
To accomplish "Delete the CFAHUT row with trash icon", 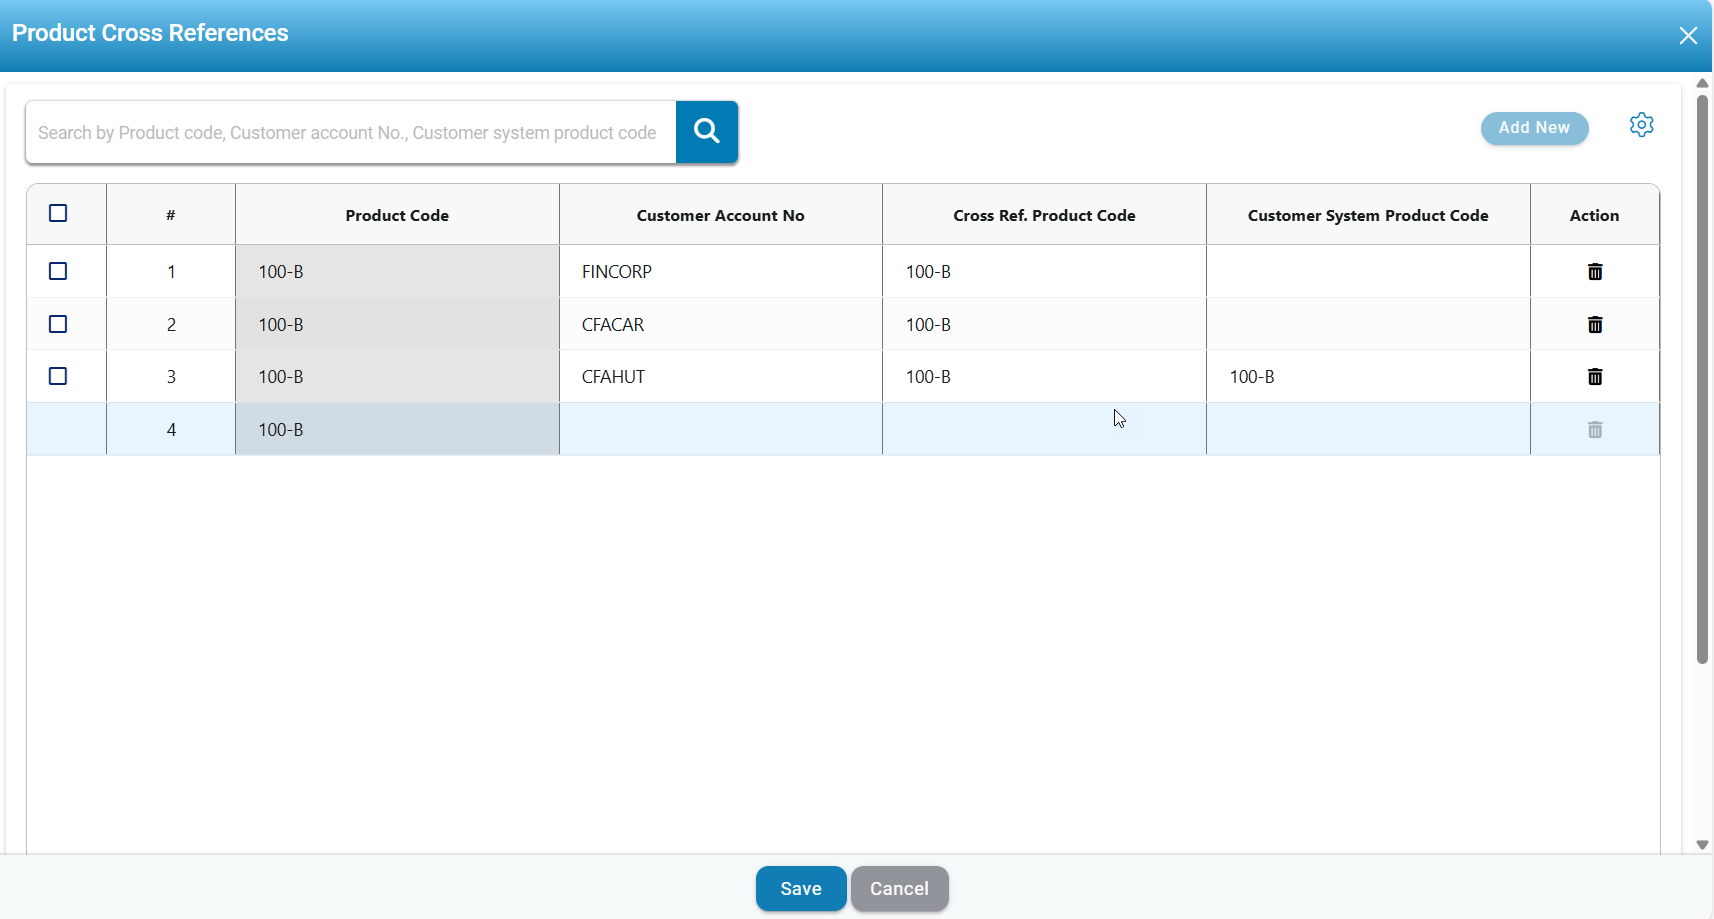I will 1595,377.
